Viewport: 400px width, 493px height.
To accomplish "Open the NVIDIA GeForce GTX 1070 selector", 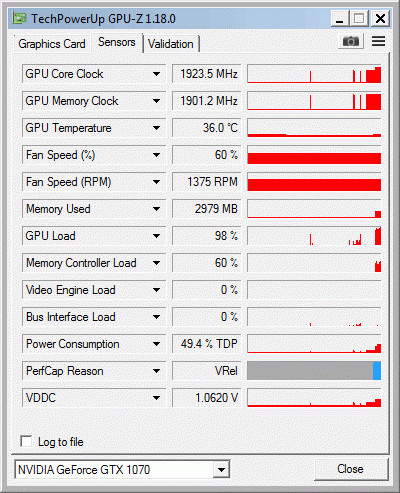I will pos(122,470).
